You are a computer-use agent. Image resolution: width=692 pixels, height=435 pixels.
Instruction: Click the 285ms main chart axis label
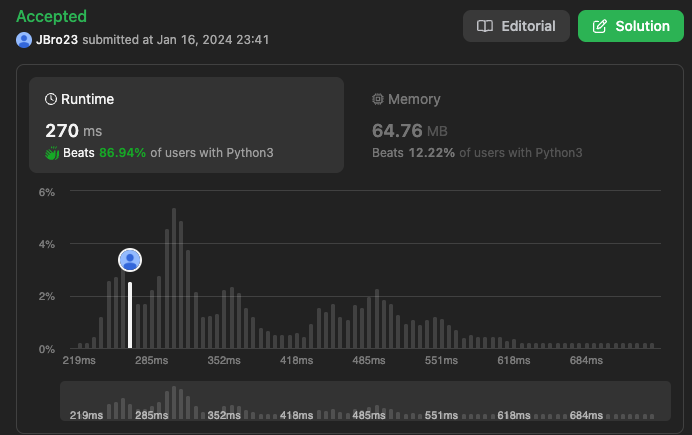pos(151,360)
